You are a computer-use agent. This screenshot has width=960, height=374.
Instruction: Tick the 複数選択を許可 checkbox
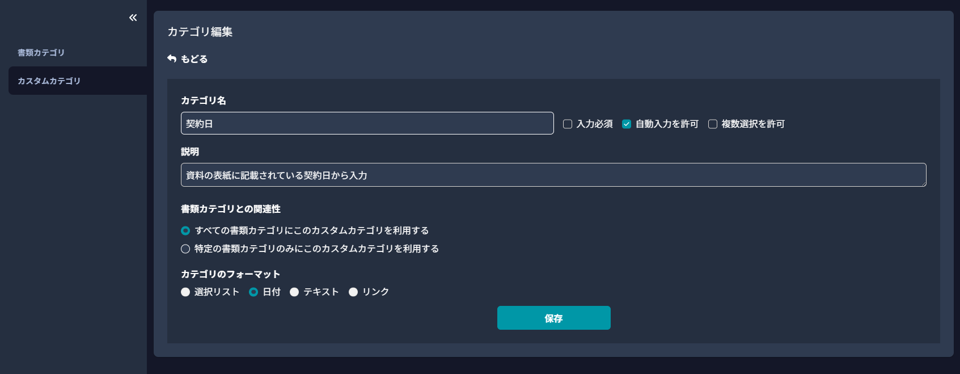pos(713,124)
